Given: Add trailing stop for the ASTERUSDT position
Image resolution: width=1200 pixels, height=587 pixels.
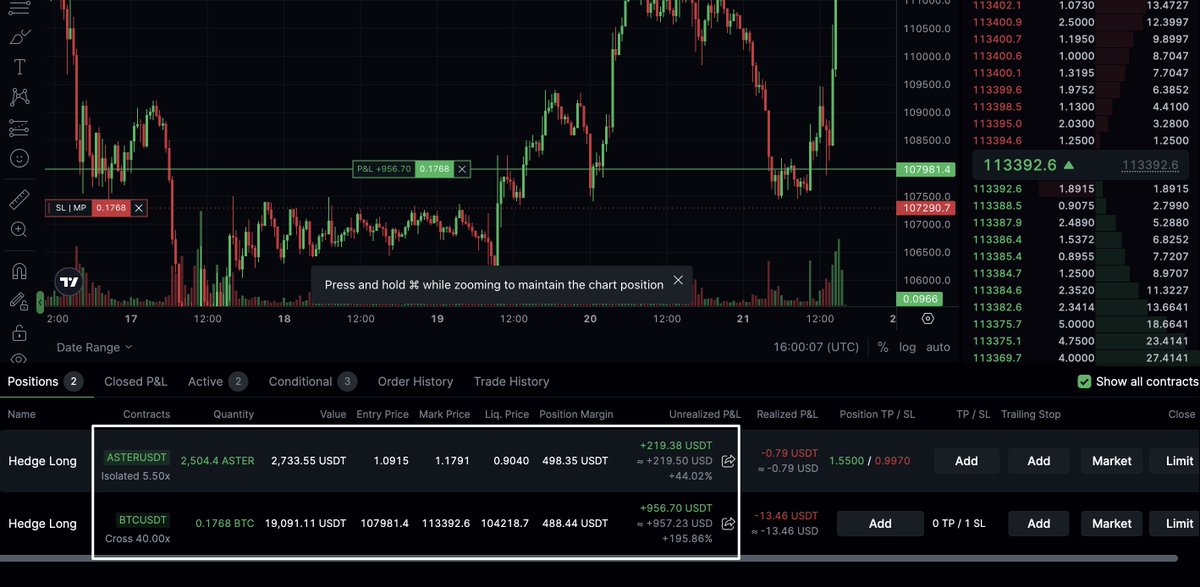Looking at the screenshot, I should [x=1039, y=461].
